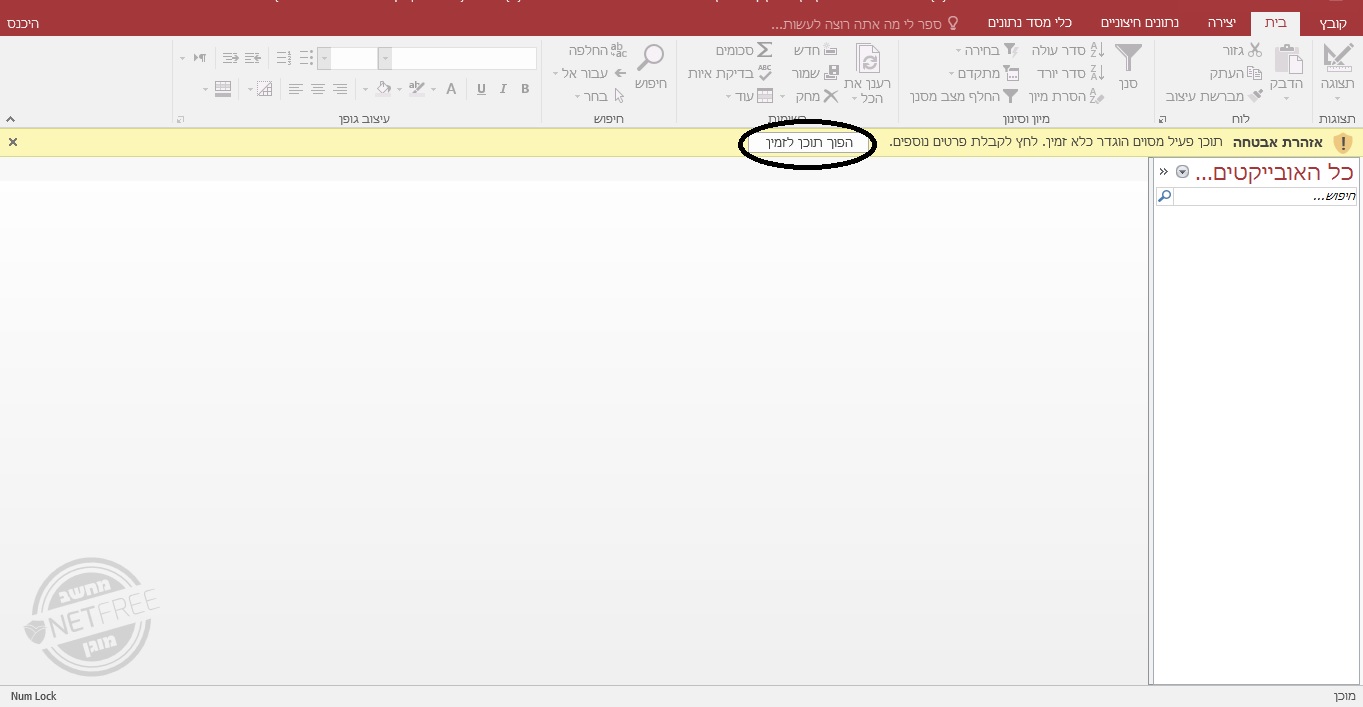Close the security warning bar

coord(13,143)
